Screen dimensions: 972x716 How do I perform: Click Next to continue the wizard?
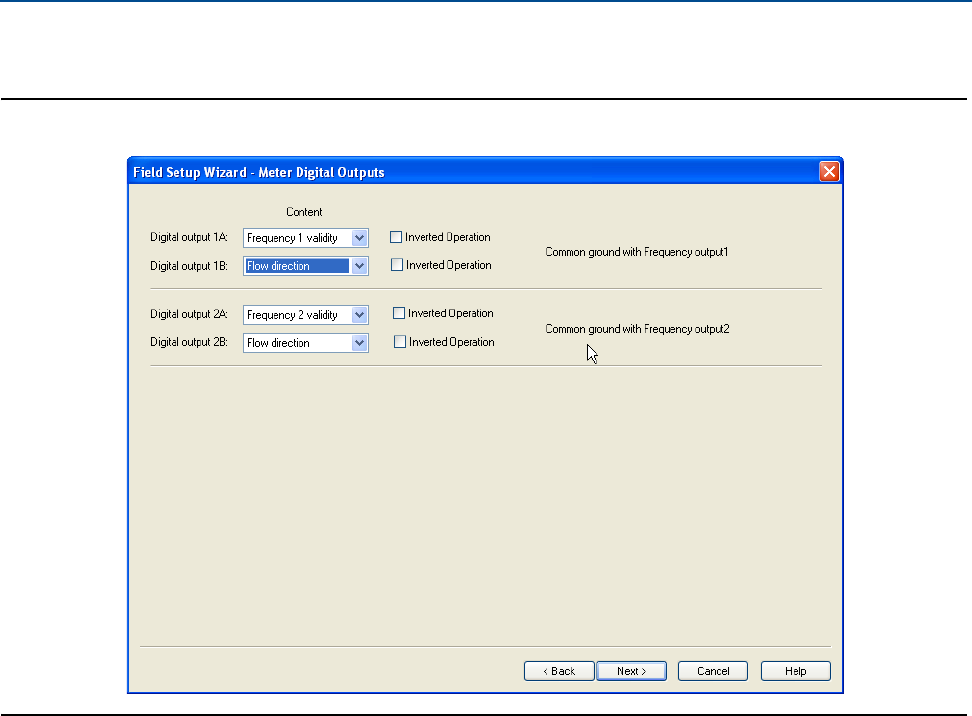pos(631,671)
